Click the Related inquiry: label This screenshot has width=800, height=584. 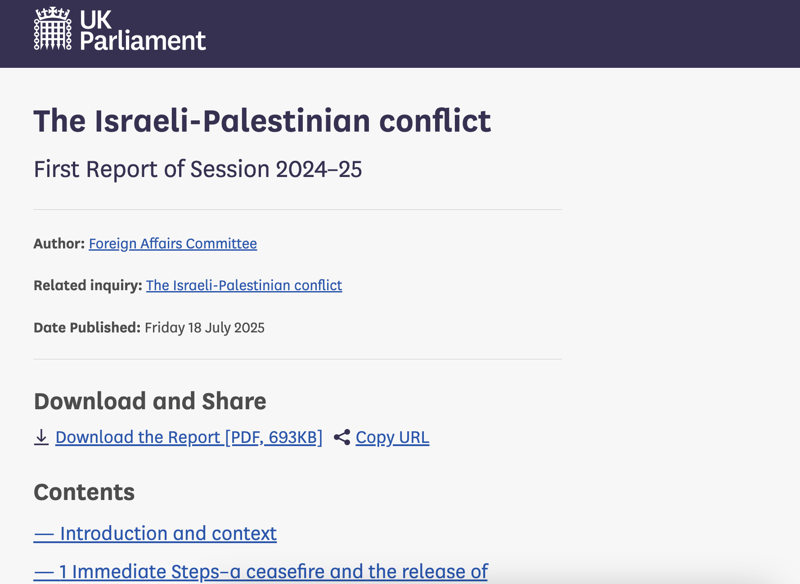pyautogui.click(x=88, y=285)
